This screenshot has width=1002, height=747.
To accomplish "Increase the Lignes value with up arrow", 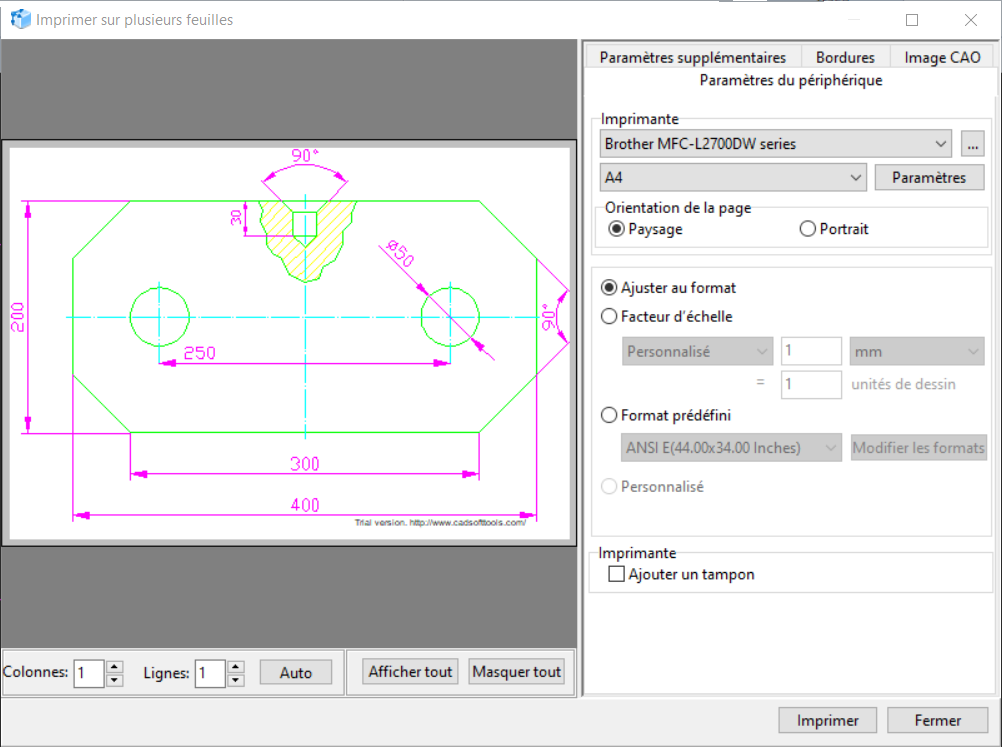I will [x=235, y=666].
